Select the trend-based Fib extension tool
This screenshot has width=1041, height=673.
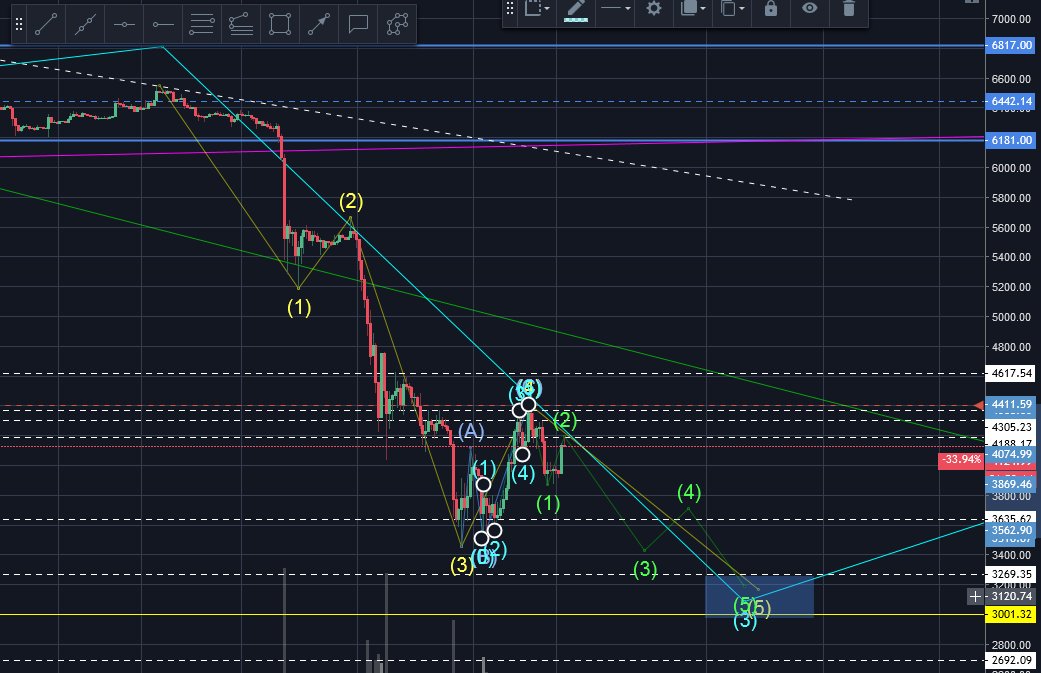[x=241, y=25]
